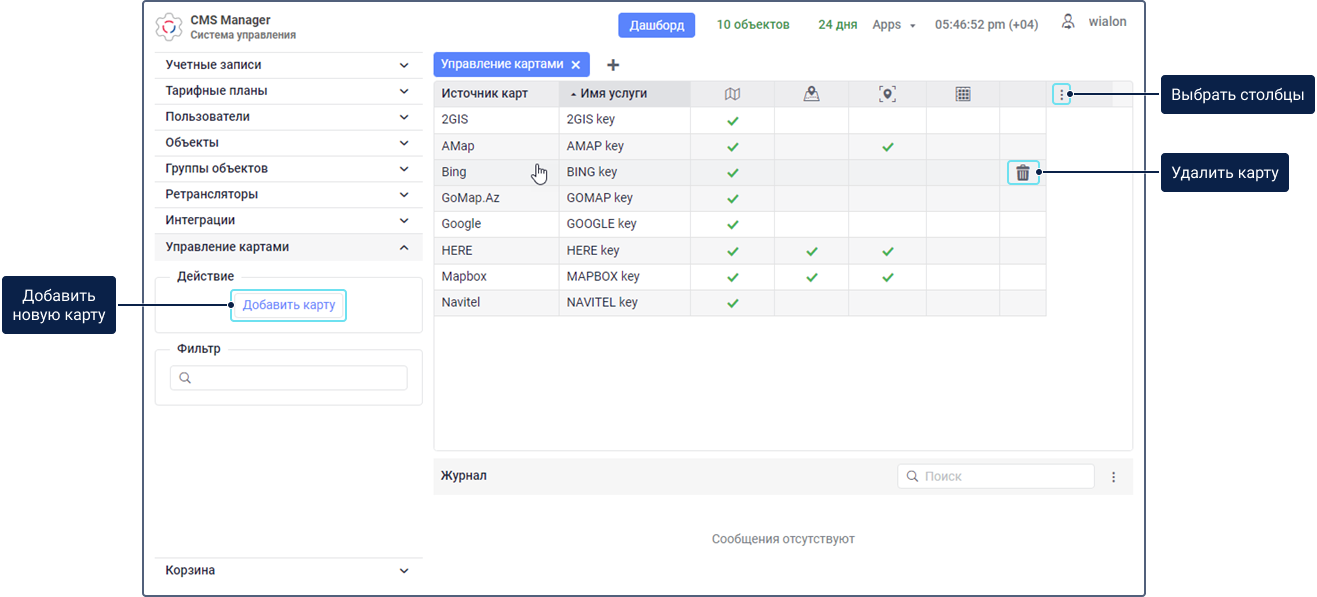Close the Управление картами tab
The height and width of the screenshot is (597, 1317).
(575, 65)
